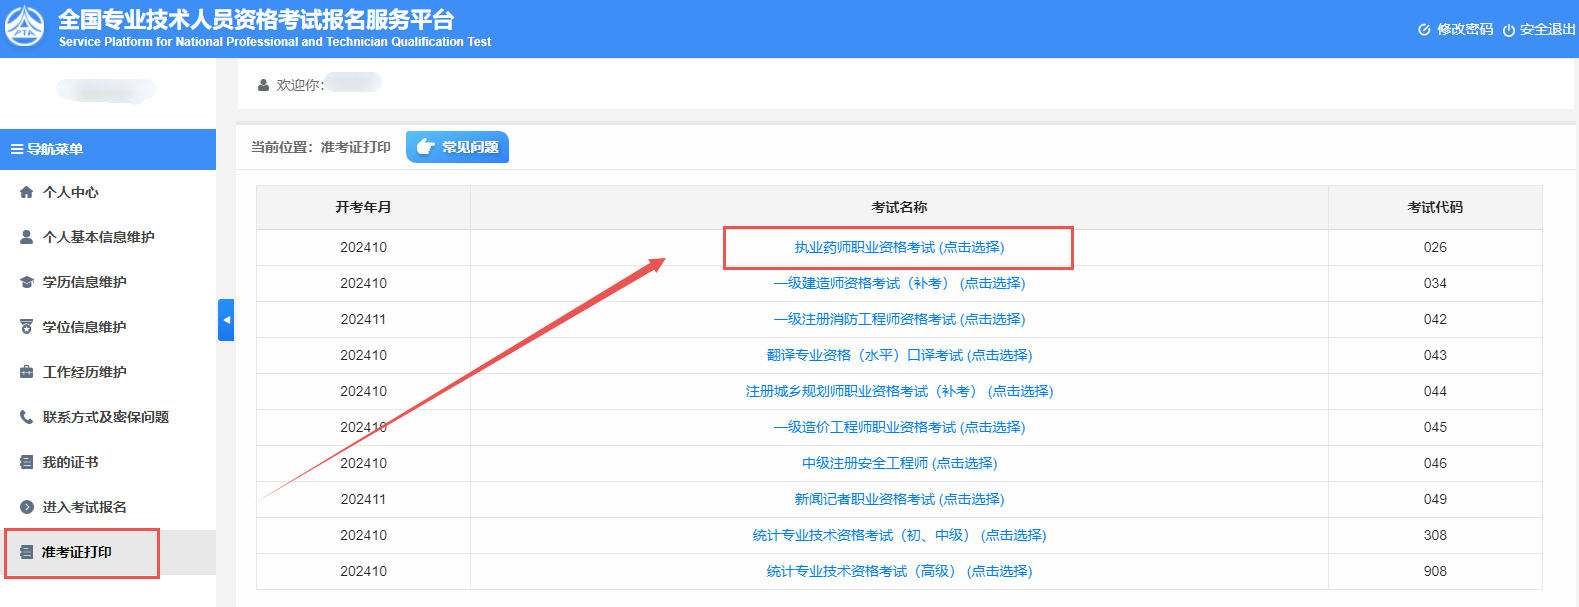Toggle the 导航菜单 navigation menu header
The image size is (1579, 607).
[x=47, y=149]
